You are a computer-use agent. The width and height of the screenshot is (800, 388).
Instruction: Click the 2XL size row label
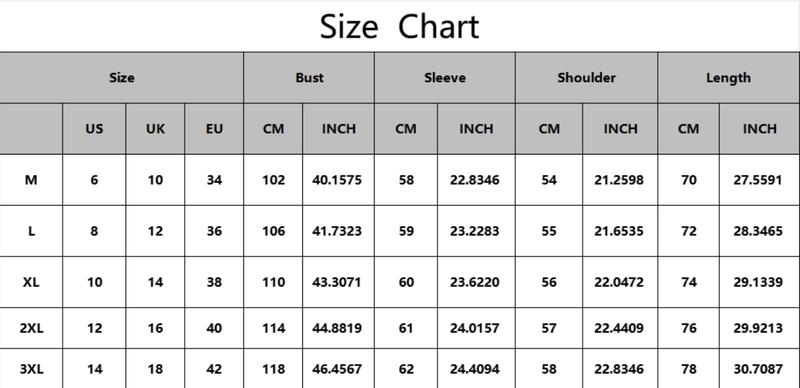click(x=31, y=328)
